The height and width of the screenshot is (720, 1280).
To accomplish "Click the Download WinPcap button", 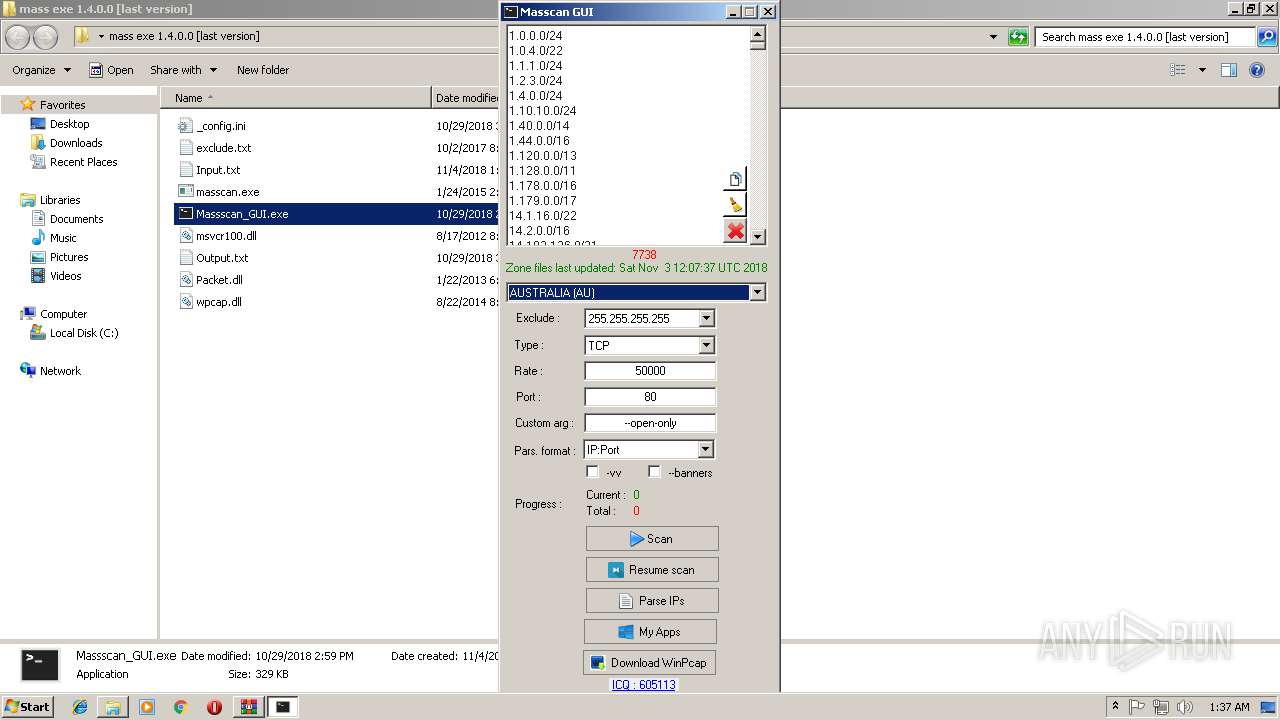I will pyautogui.click(x=650, y=663).
